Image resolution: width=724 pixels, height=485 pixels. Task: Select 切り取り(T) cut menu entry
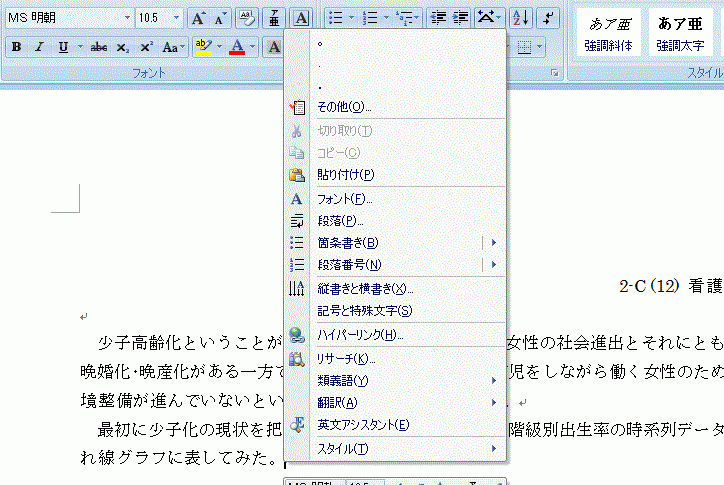395,131
